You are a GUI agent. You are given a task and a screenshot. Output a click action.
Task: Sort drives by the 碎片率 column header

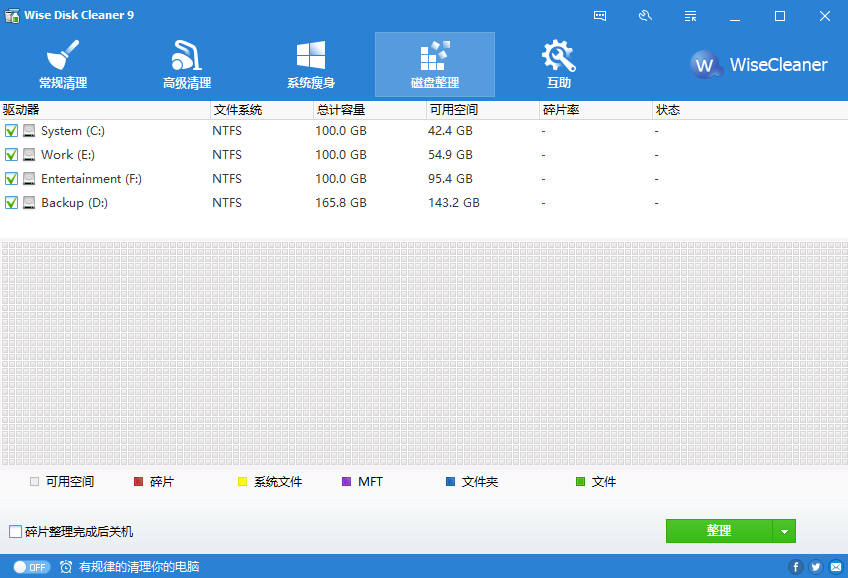[560, 110]
